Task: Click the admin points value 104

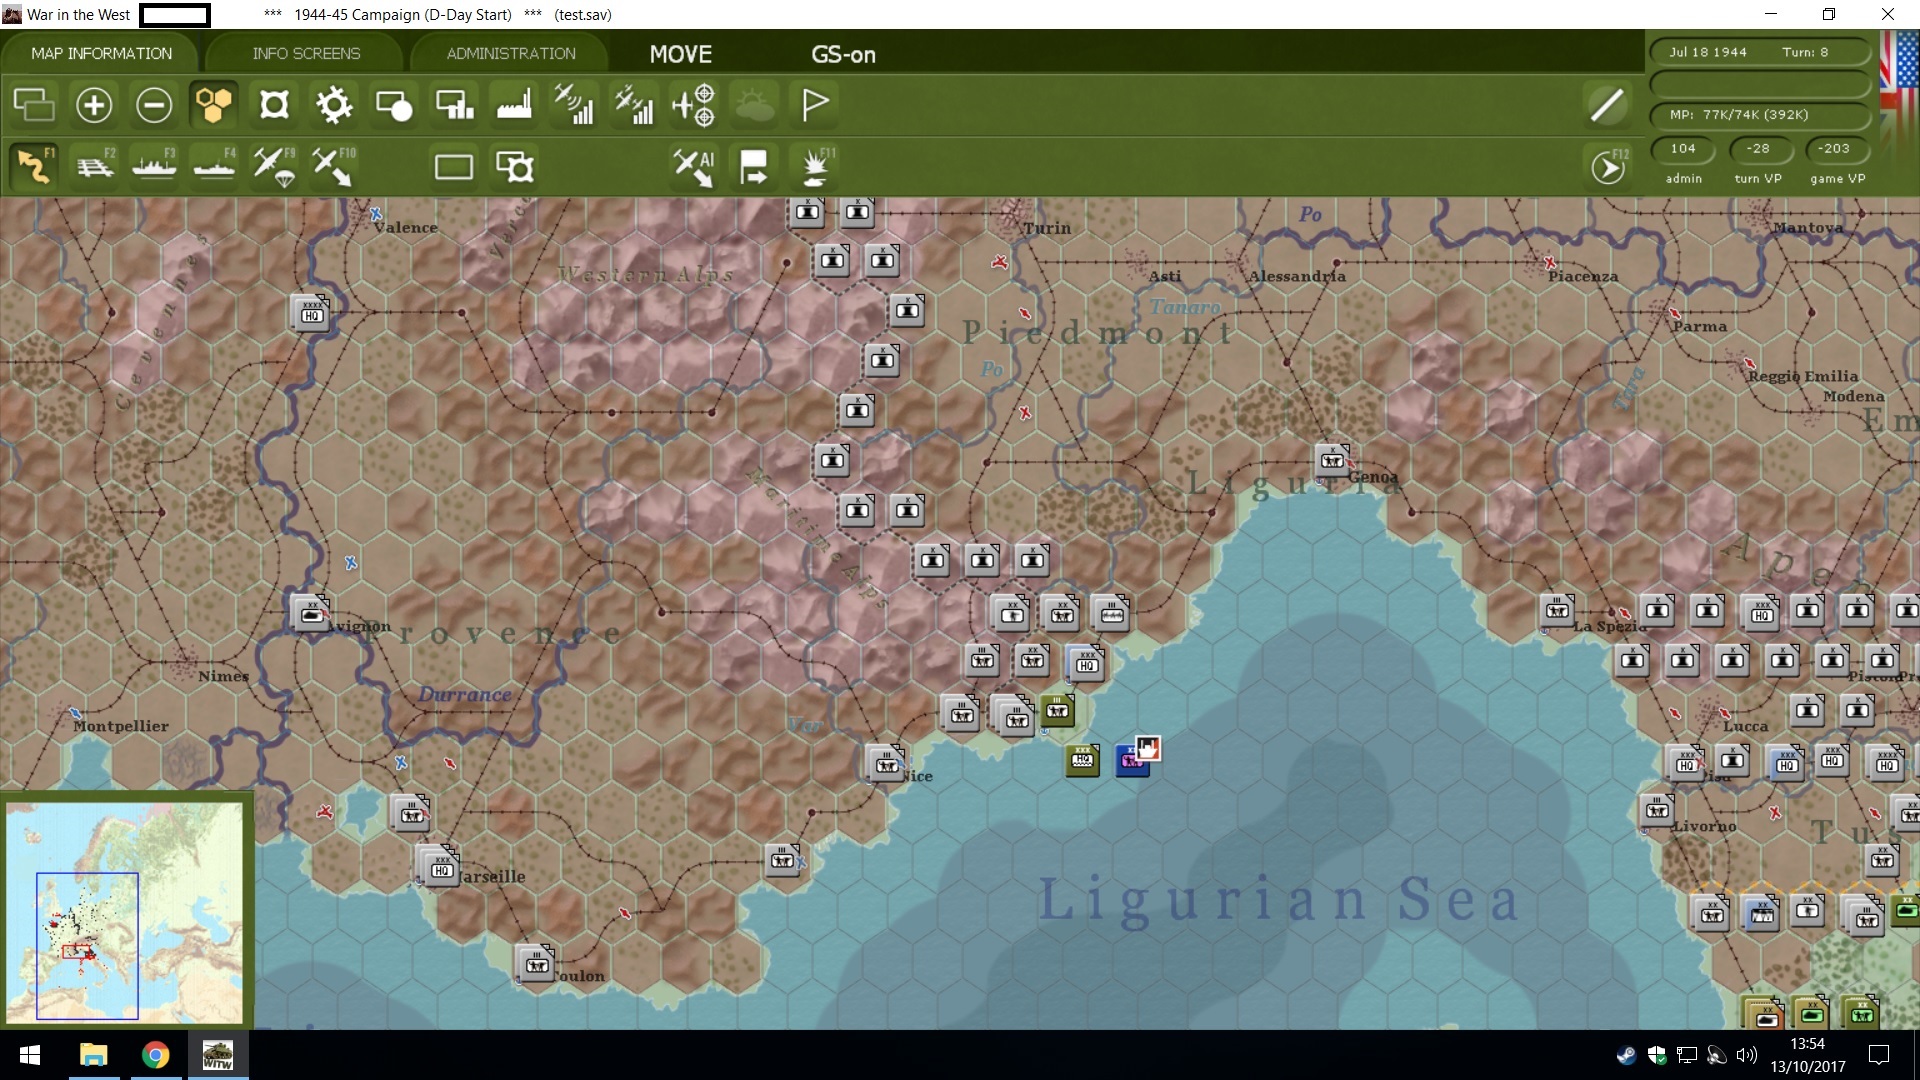Action: [x=1683, y=149]
